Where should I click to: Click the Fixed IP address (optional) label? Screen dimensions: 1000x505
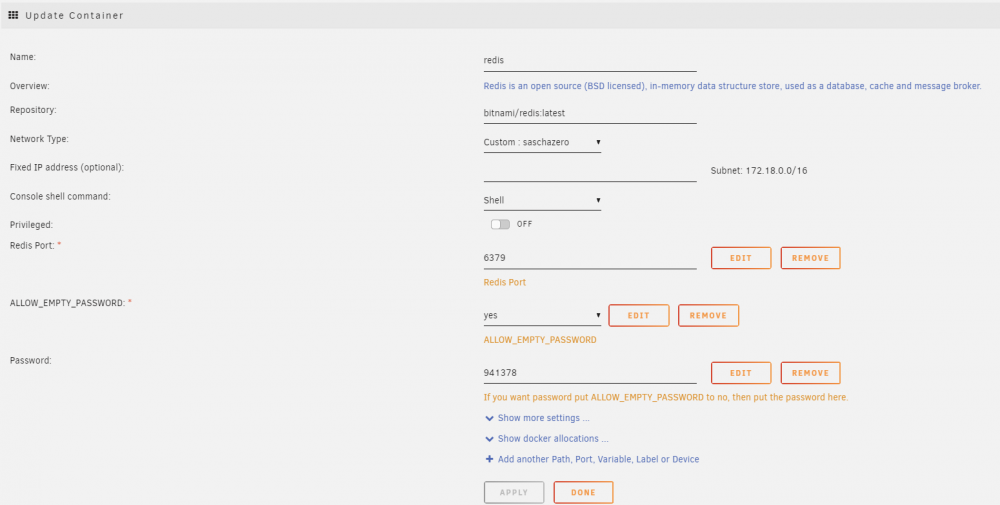tap(66, 167)
